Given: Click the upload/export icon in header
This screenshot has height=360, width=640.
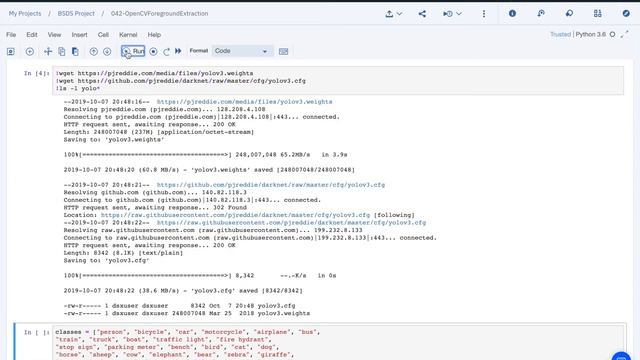Looking at the screenshot, I should click(389, 14).
